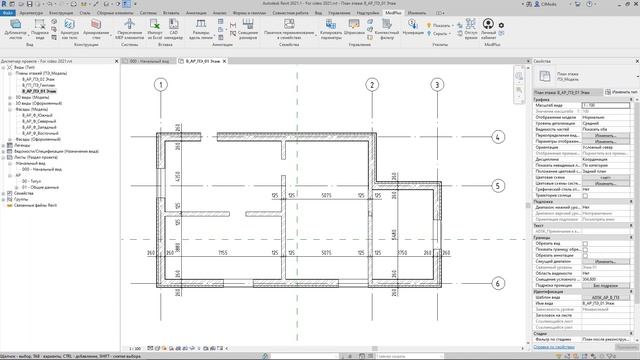This screenshot has width=640, height=360.
Task: Click Изменить тип button in Properties
Action: [621, 92]
